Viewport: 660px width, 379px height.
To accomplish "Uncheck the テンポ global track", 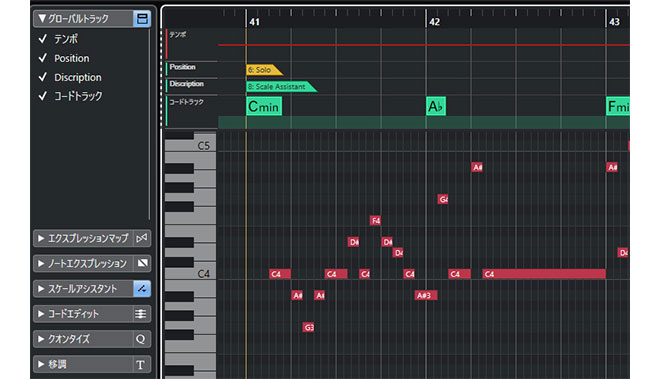I will coord(43,39).
